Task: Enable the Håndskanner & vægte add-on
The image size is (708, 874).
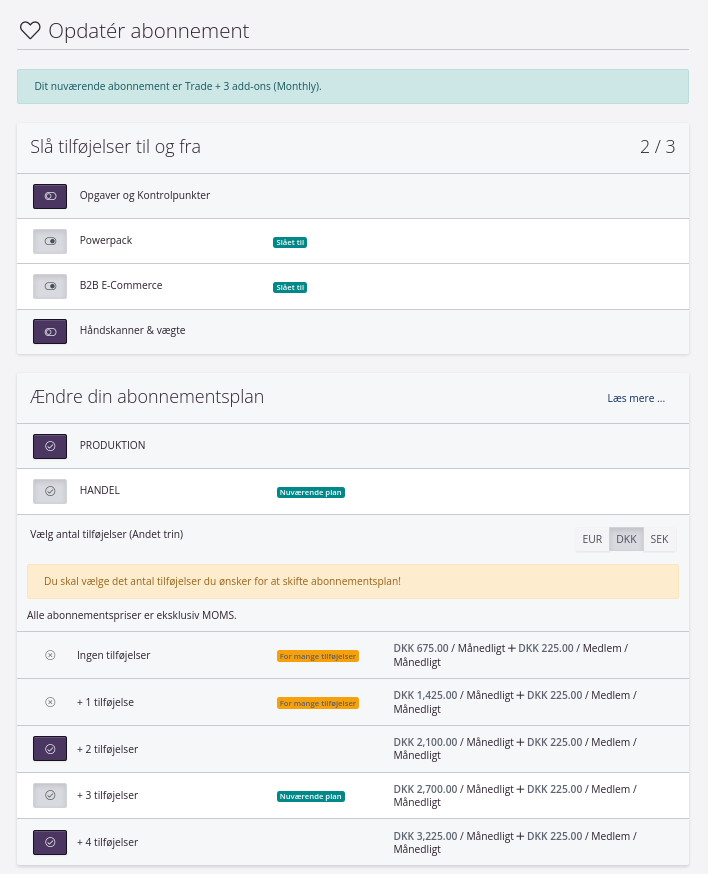Action: (x=50, y=331)
